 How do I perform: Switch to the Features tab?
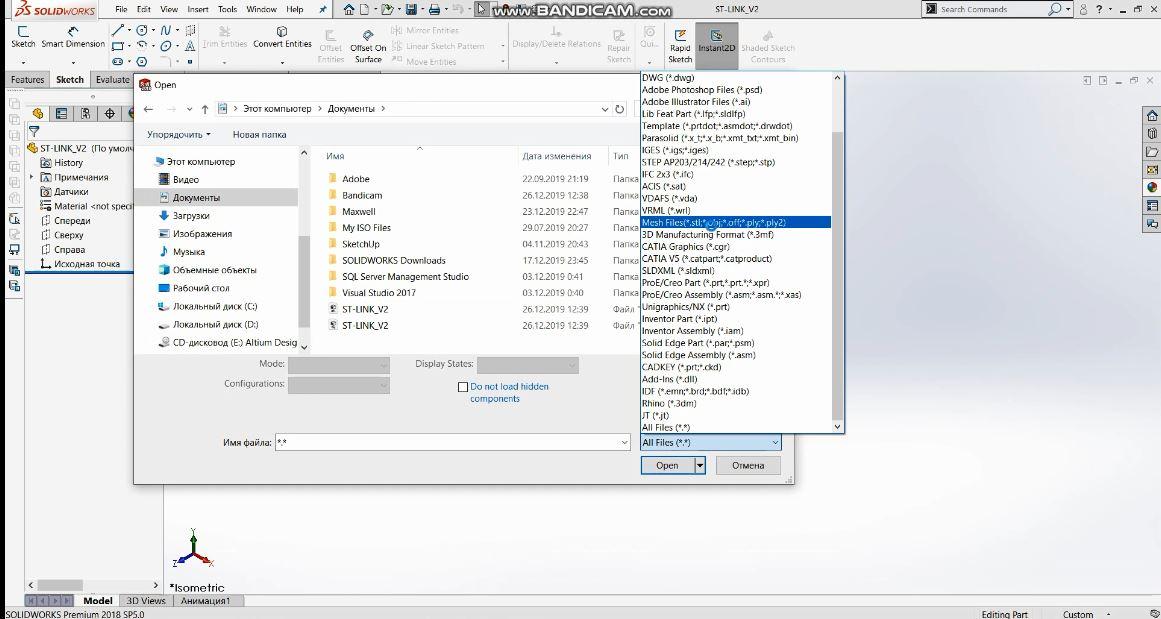pos(27,80)
